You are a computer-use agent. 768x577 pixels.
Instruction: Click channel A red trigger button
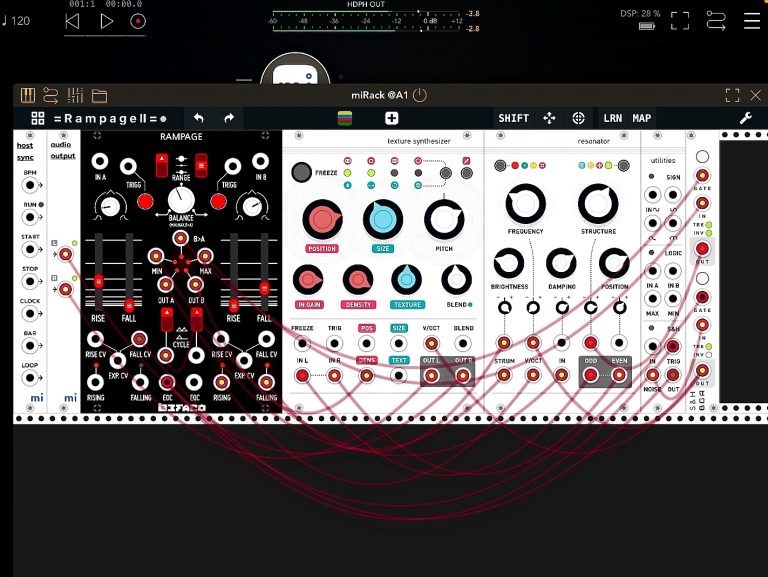tap(145, 201)
